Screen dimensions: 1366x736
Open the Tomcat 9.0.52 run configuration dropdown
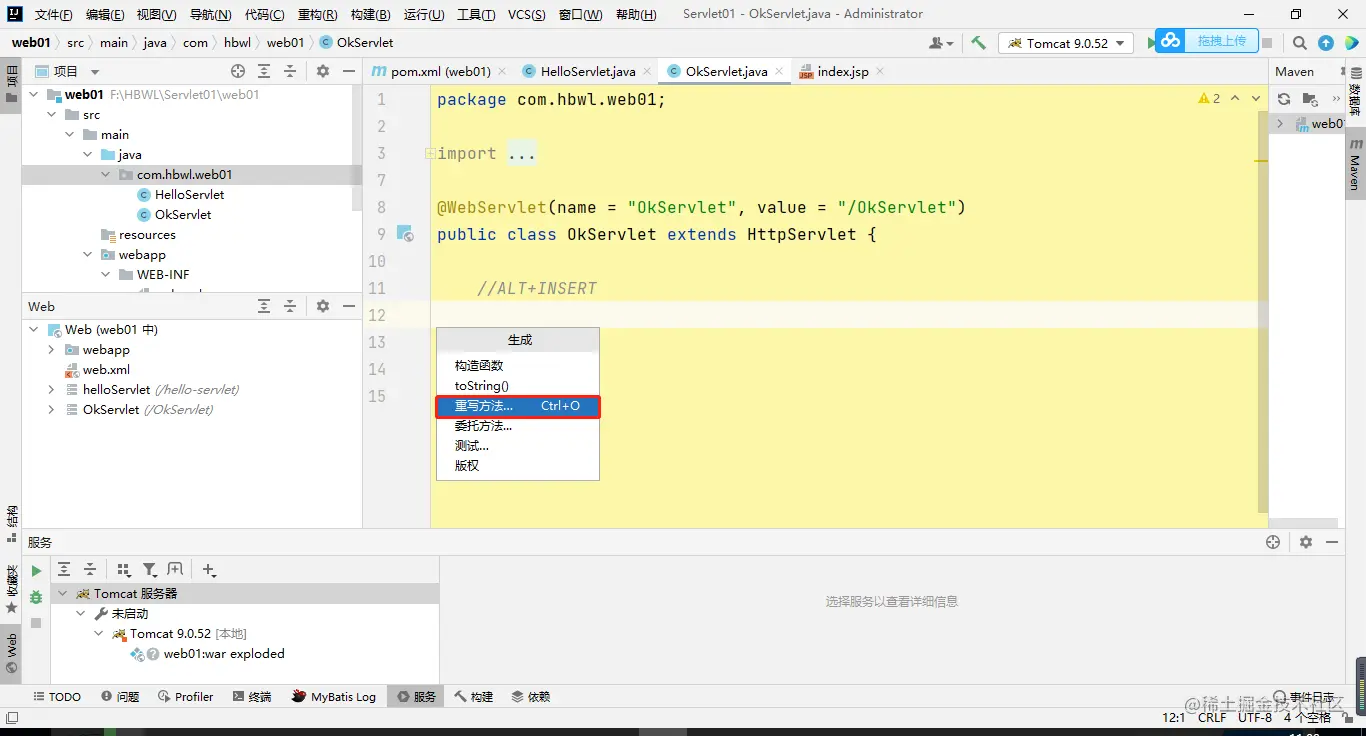coord(1066,43)
